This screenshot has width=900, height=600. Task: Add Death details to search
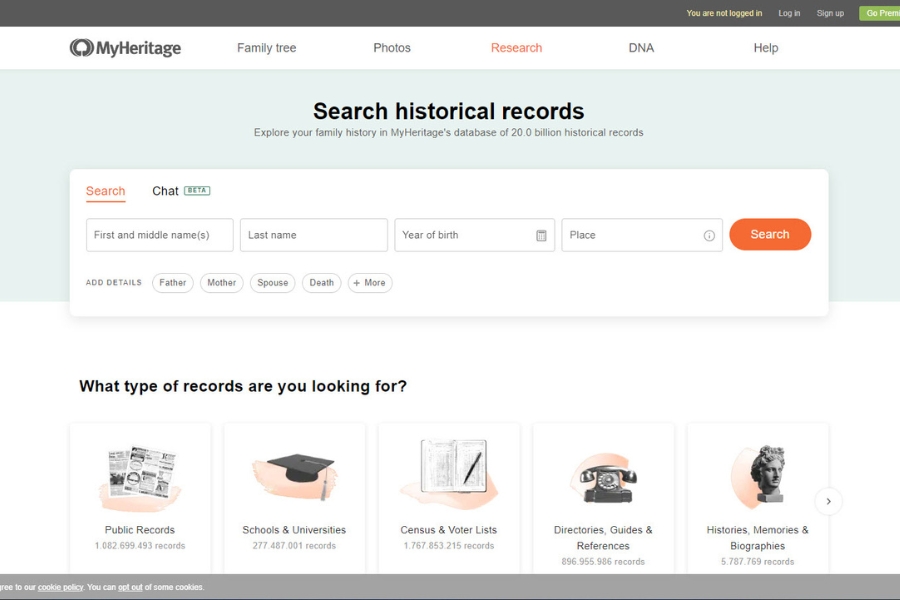[x=321, y=283]
